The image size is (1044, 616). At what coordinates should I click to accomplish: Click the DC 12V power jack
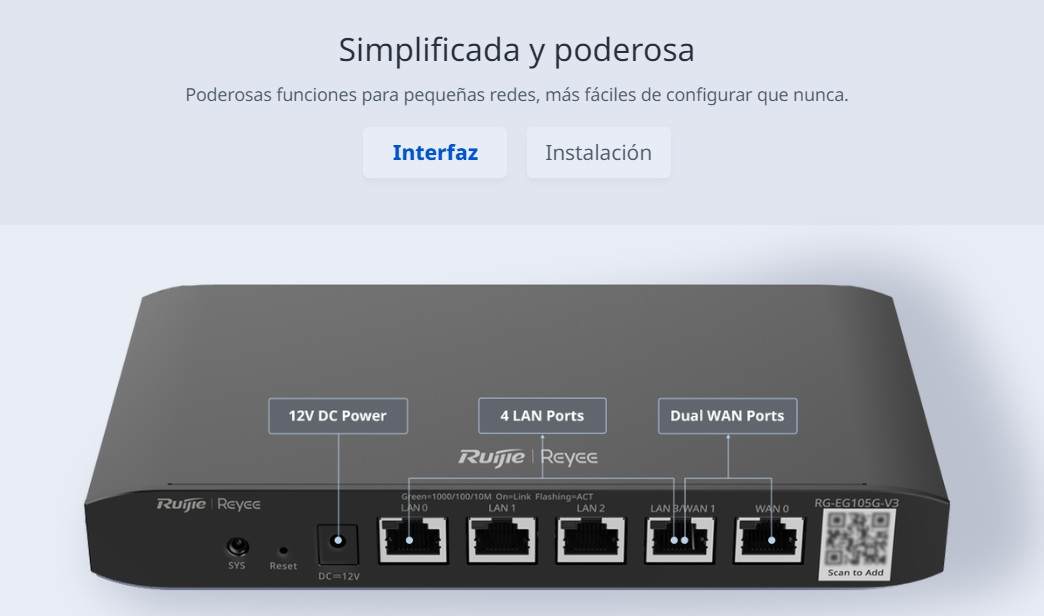tap(338, 541)
